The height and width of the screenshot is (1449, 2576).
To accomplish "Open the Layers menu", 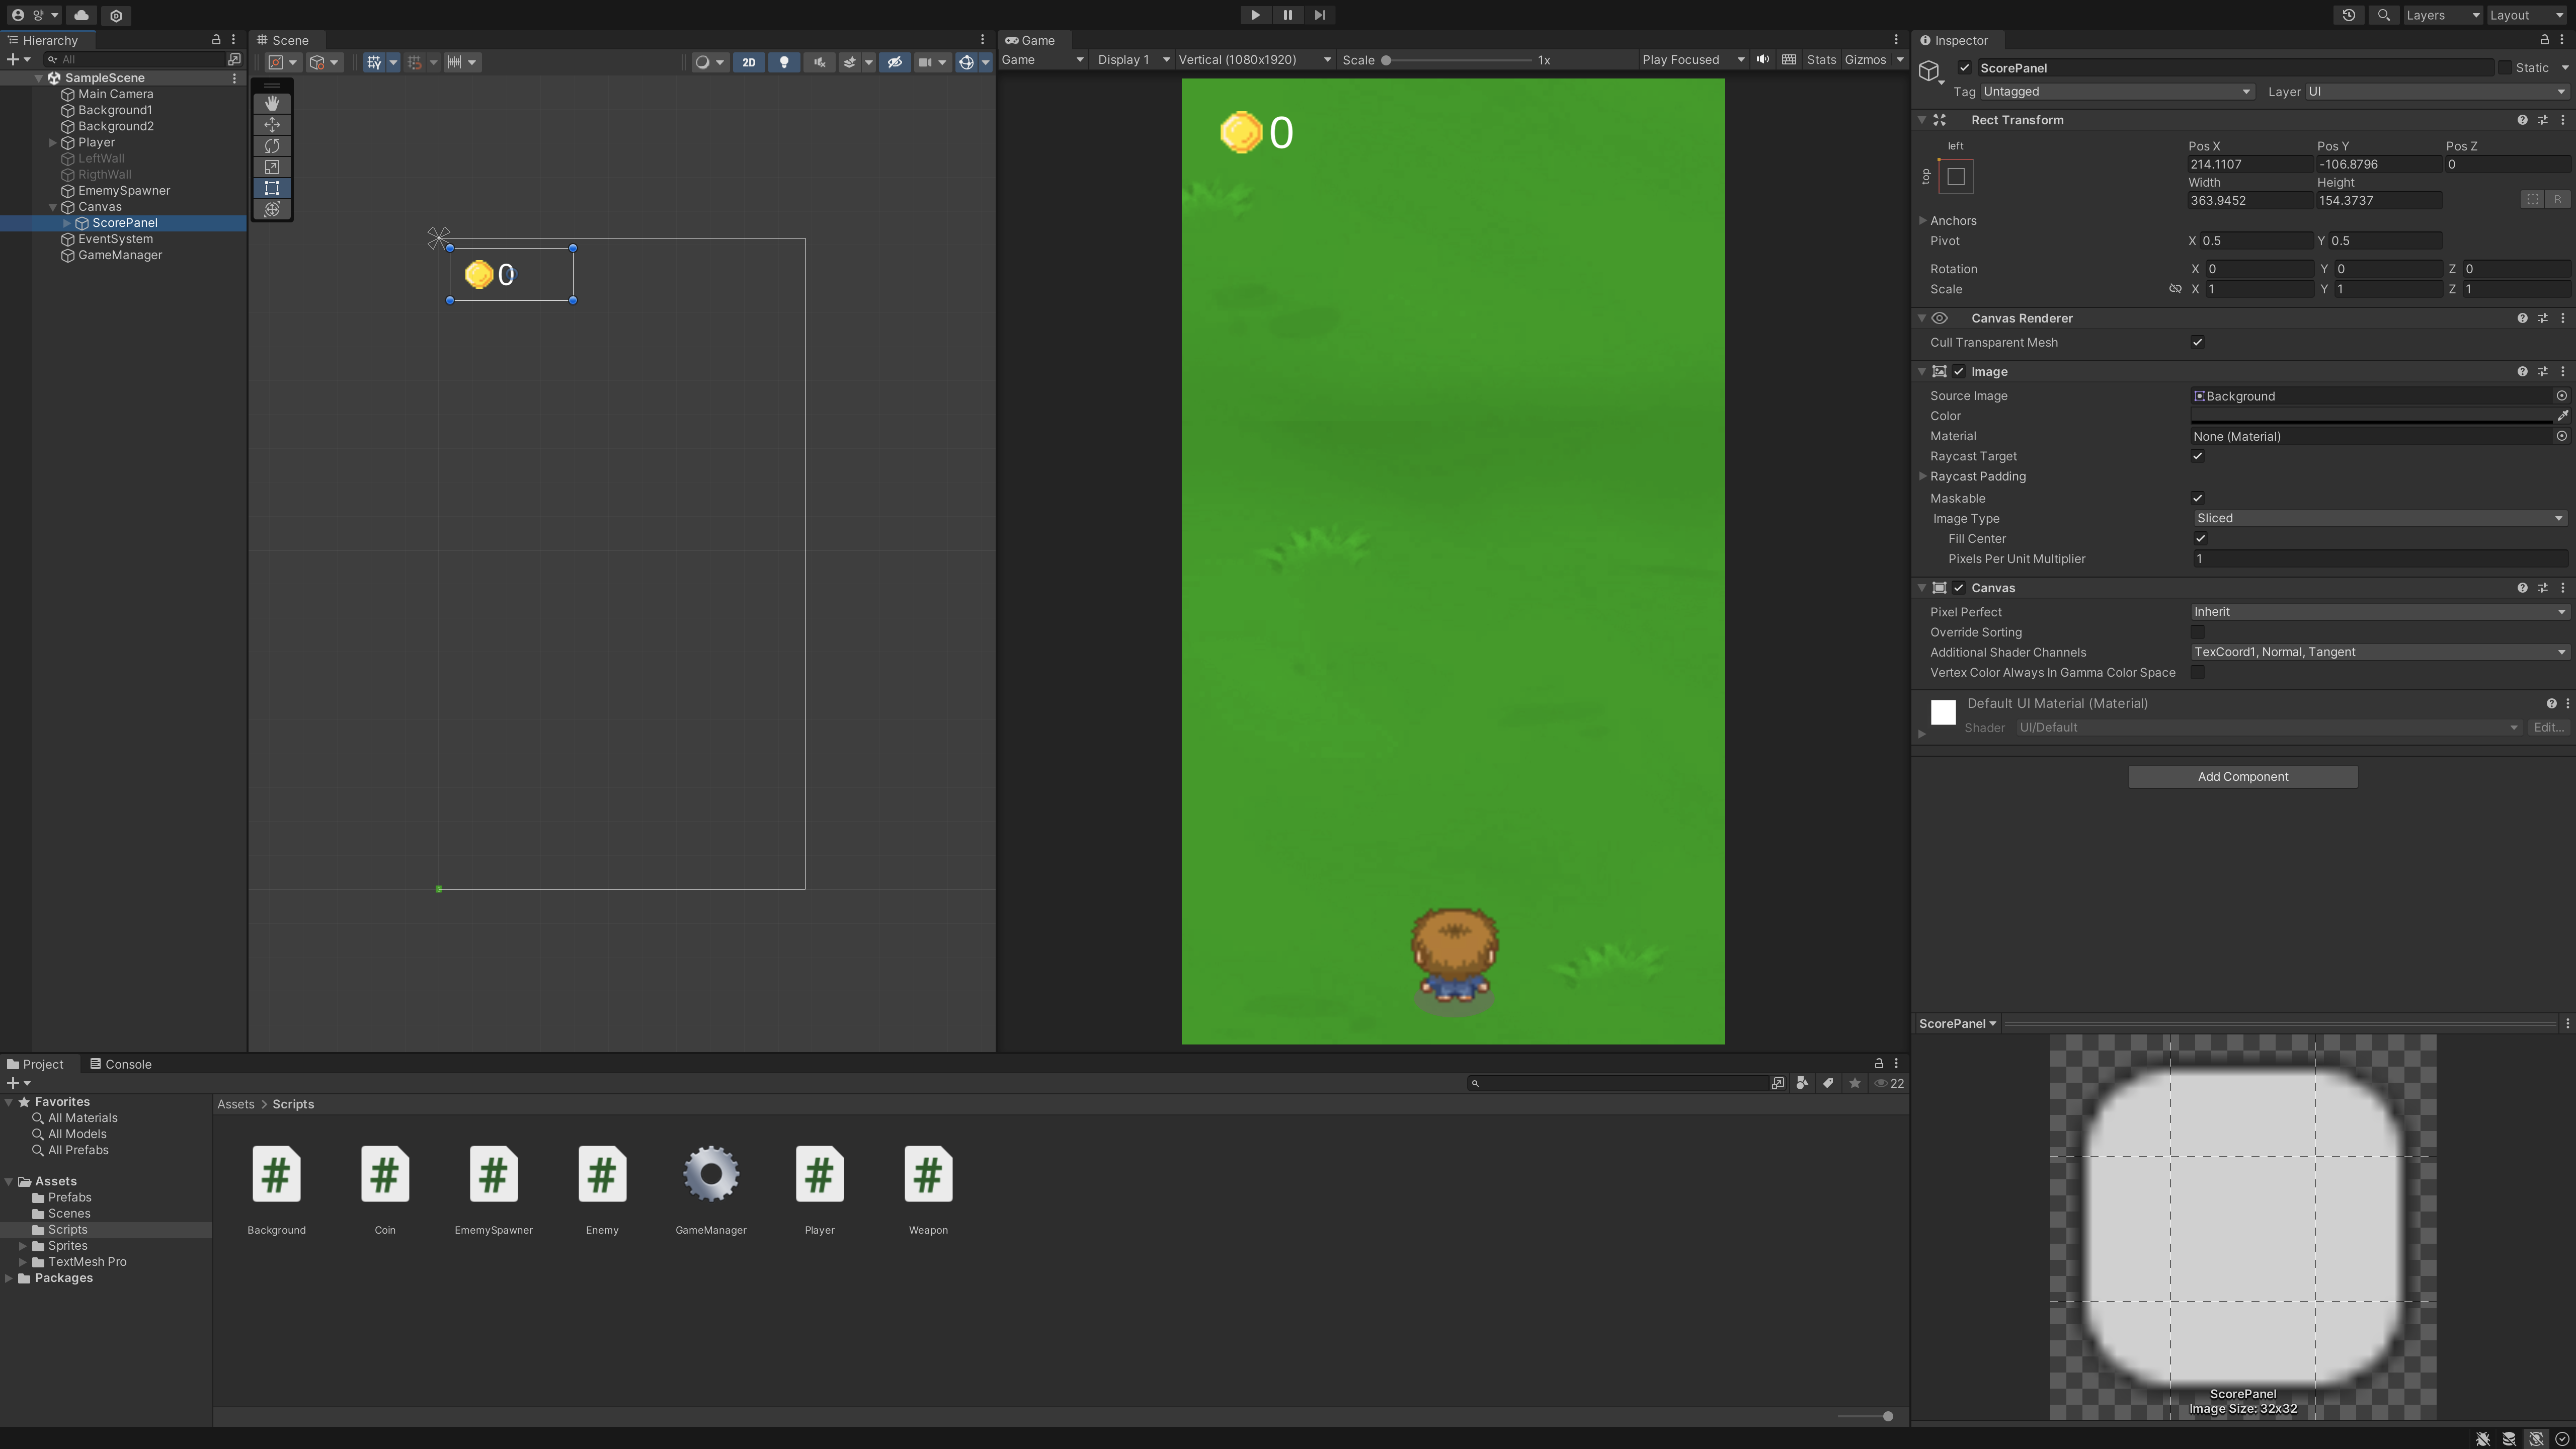I will pyautogui.click(x=2441, y=15).
